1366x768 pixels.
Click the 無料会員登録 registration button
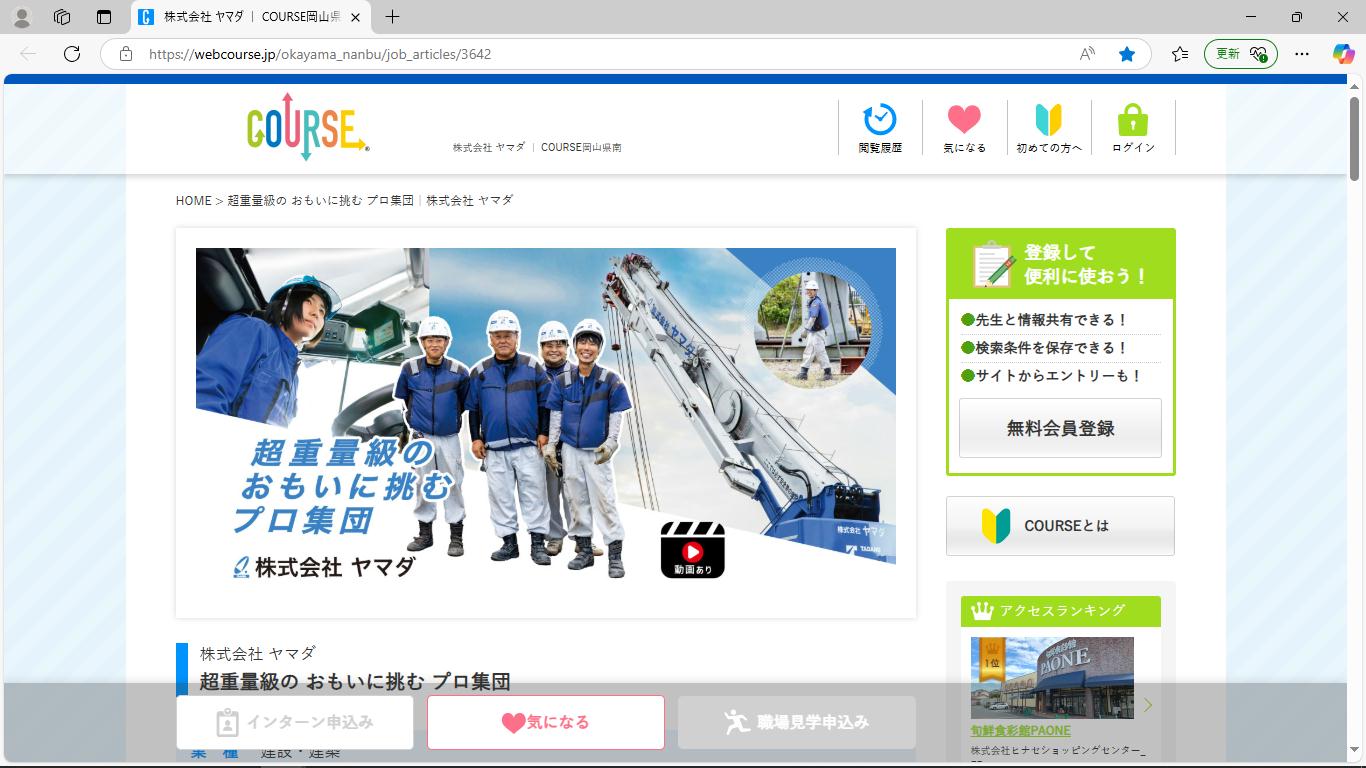[1060, 428]
